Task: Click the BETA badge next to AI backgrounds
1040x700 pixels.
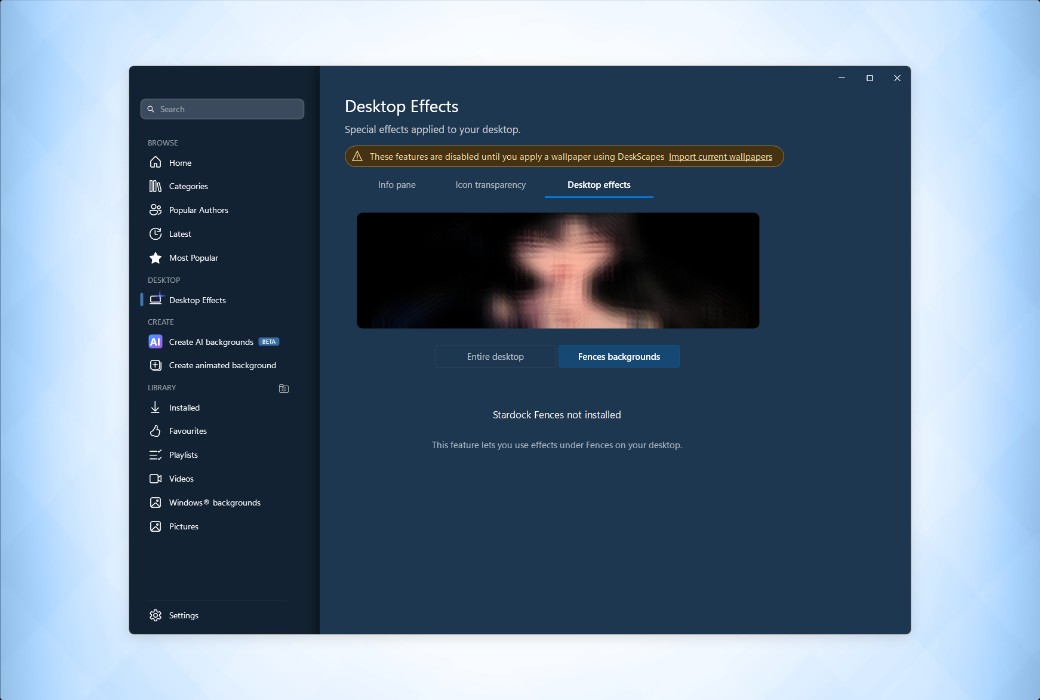Action: click(x=269, y=342)
